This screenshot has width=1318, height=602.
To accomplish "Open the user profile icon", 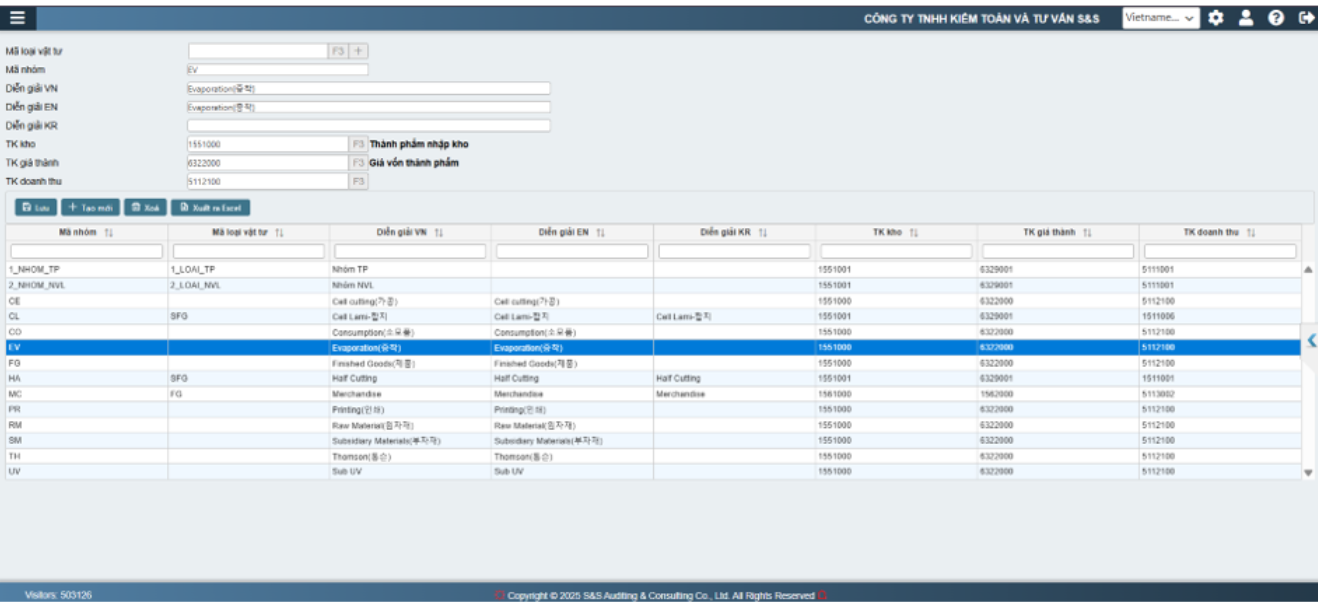I will [x=1246, y=18].
